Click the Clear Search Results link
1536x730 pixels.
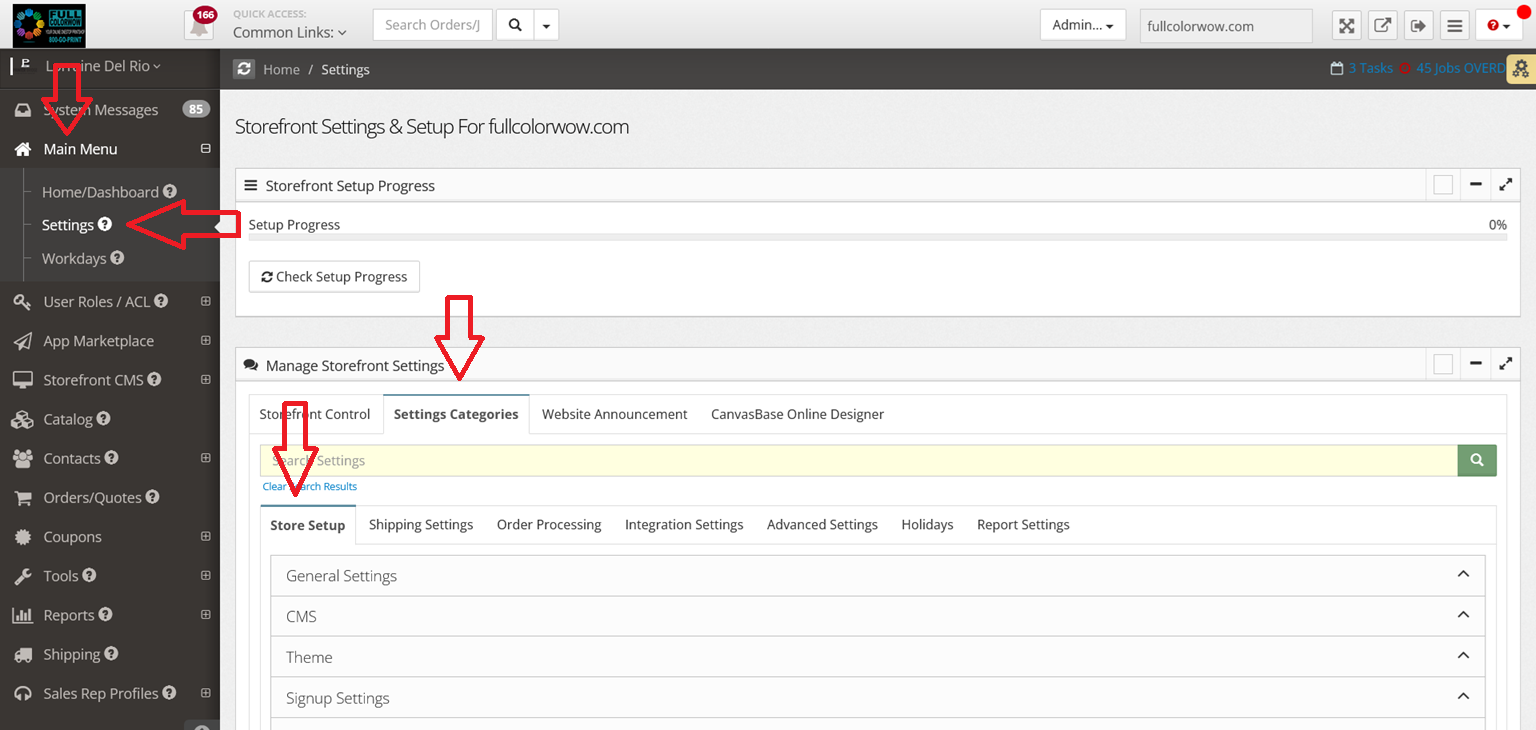[x=309, y=486]
